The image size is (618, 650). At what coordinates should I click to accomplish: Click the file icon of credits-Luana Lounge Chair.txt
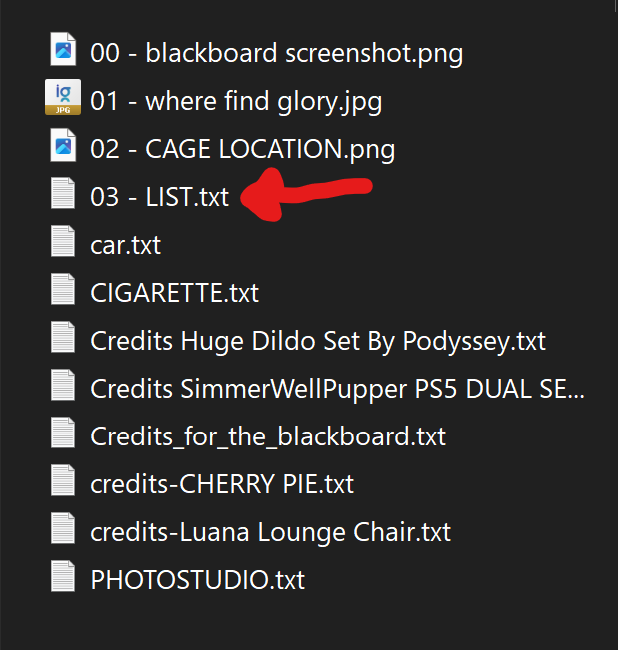[x=63, y=528]
